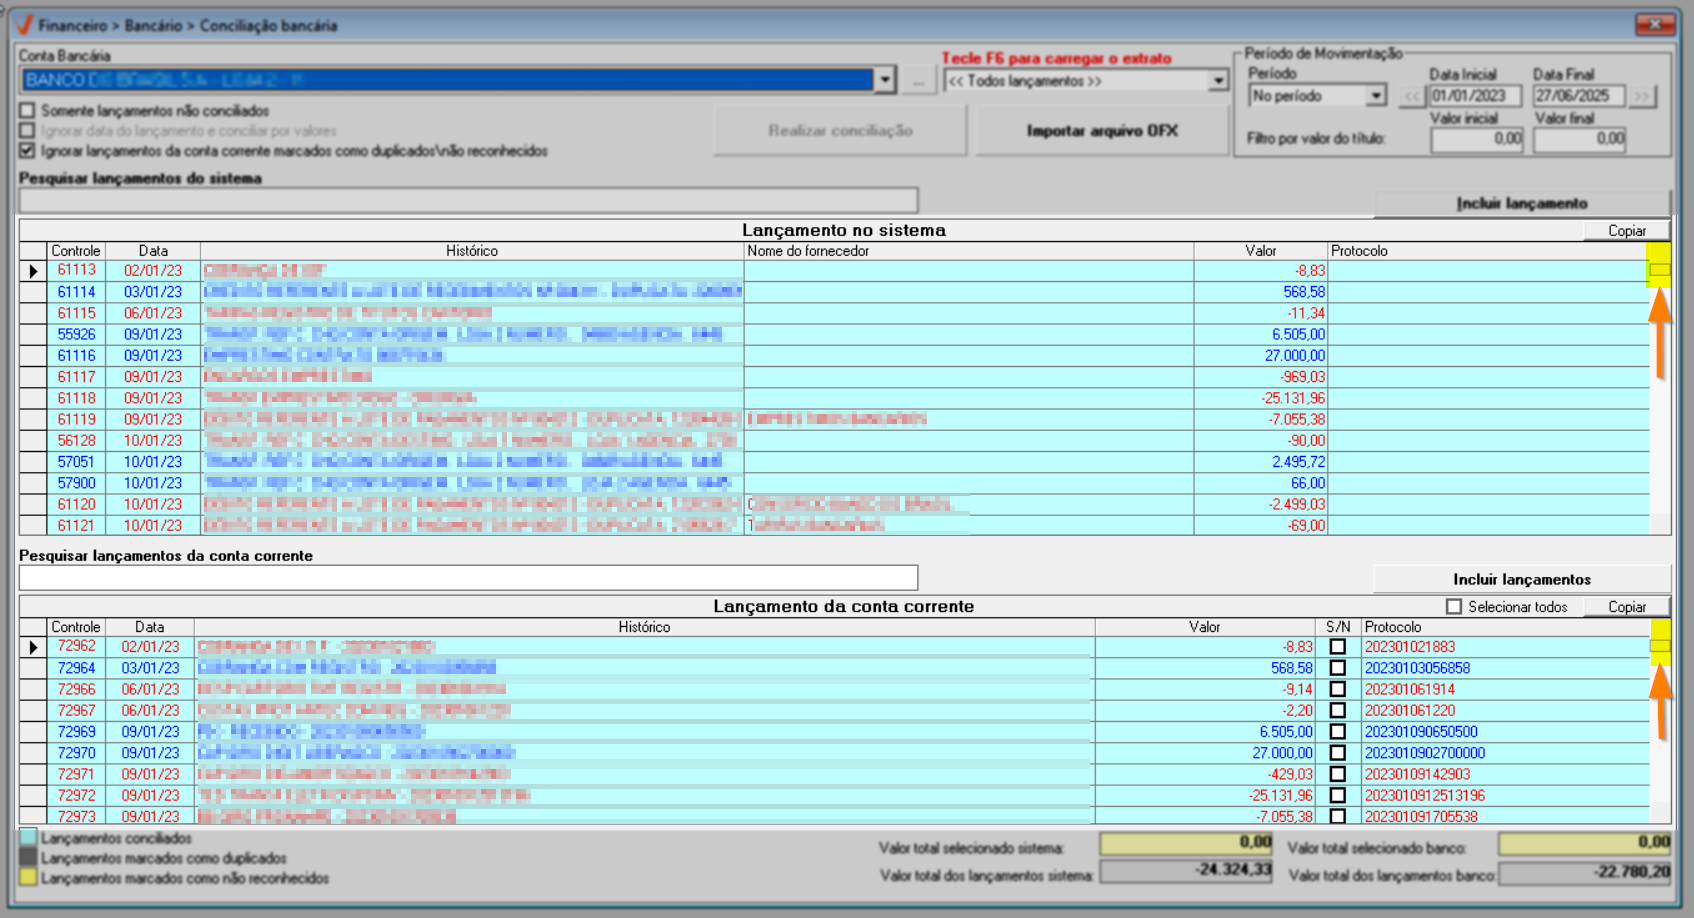Edit the Data Final field 27/06/2025

tap(1579, 96)
